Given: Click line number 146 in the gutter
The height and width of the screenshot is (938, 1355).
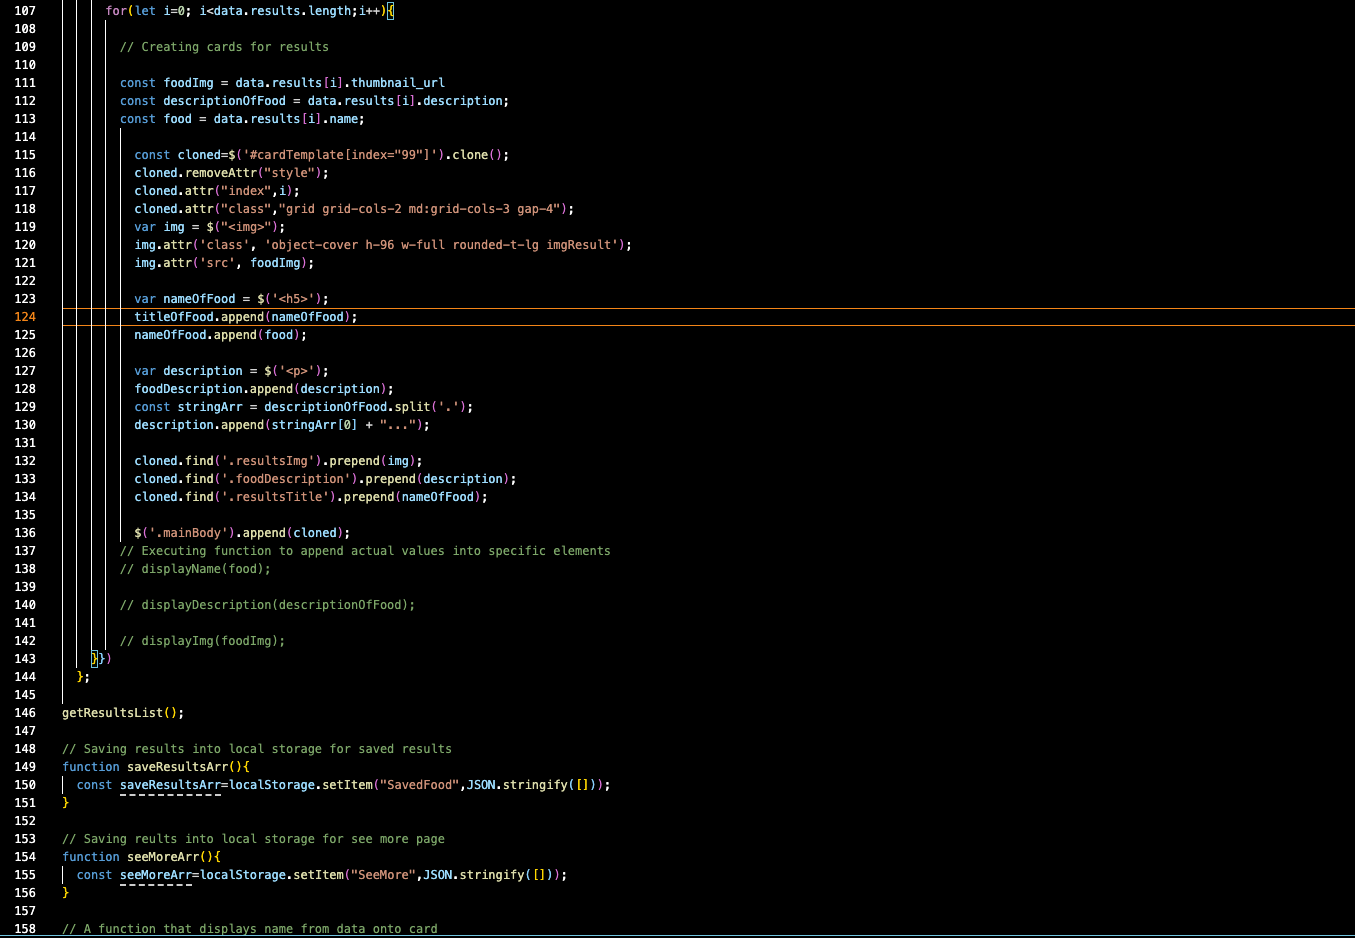Looking at the screenshot, I should 24,712.
